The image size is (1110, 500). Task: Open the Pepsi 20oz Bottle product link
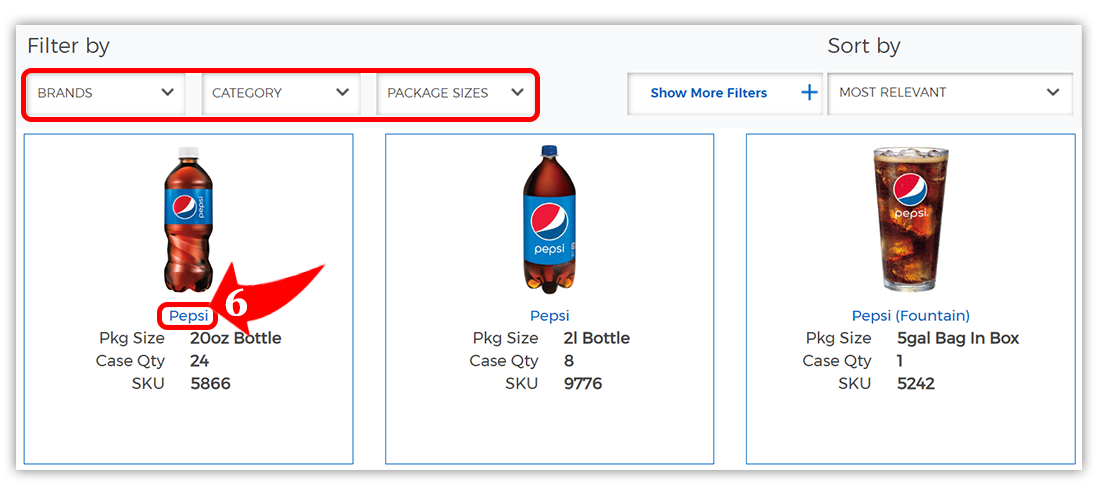point(188,316)
